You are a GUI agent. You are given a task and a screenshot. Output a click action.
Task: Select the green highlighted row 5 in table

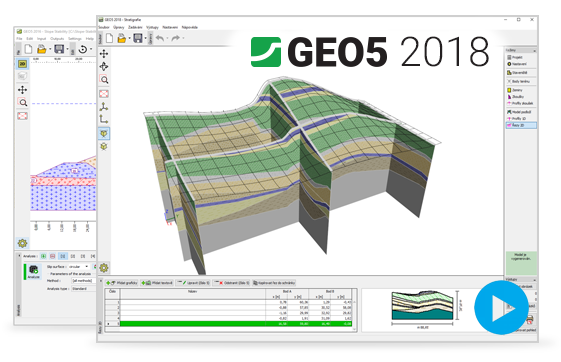(x=236, y=324)
